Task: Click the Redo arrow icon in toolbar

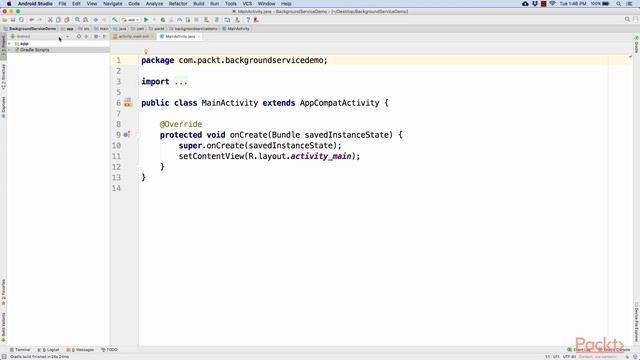Action: (x=40, y=20)
